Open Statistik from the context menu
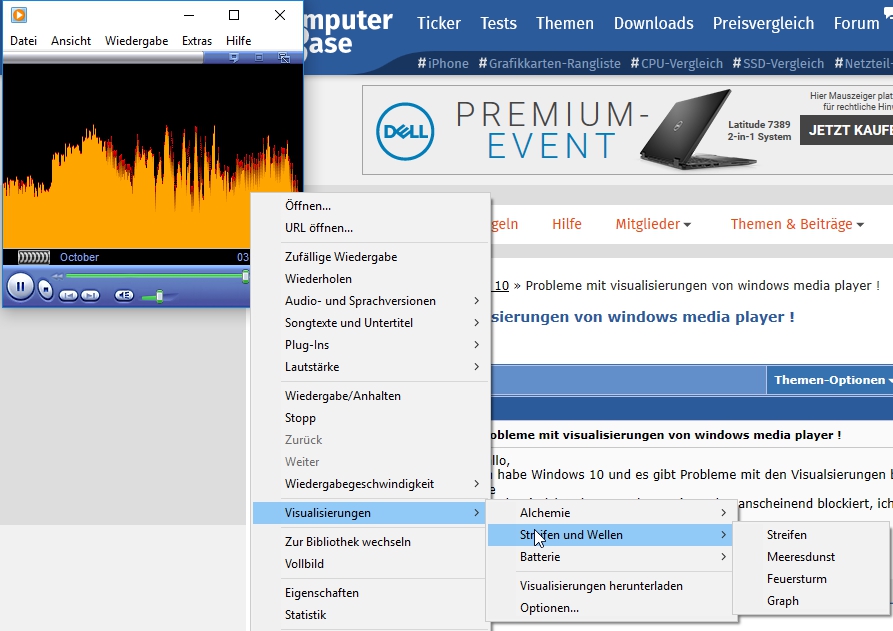The width and height of the screenshot is (893, 631). point(369,615)
